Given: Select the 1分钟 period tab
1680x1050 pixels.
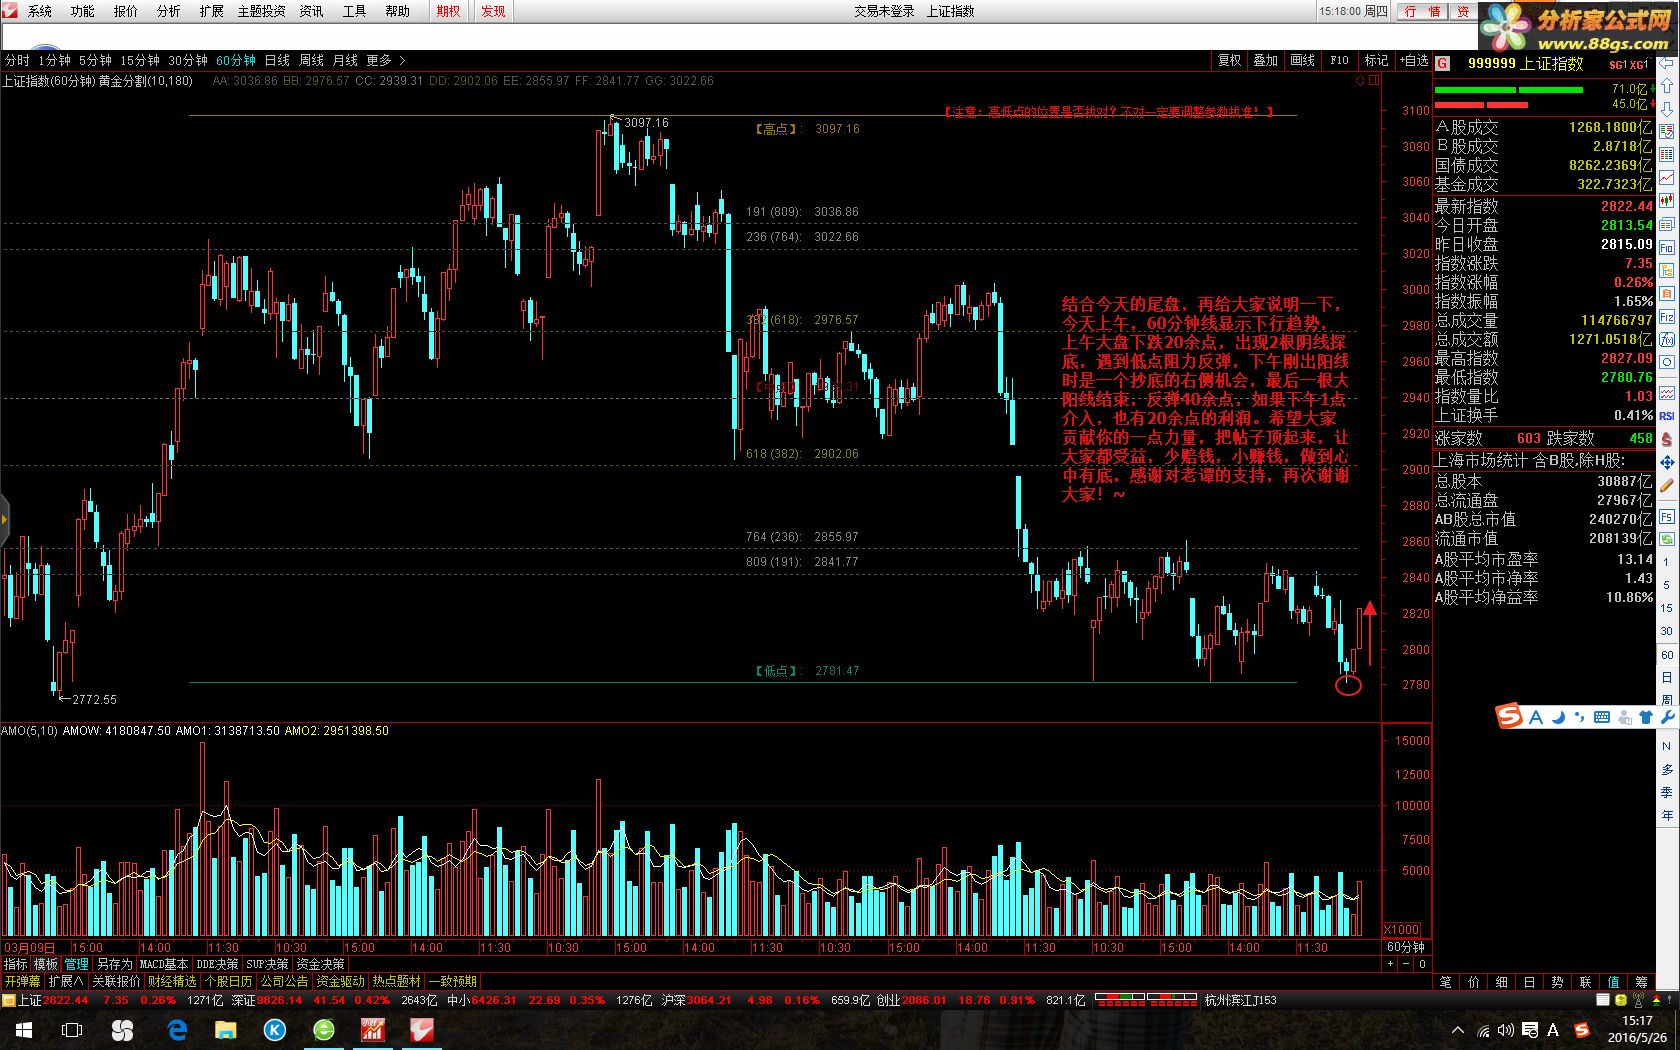Looking at the screenshot, I should click(54, 61).
